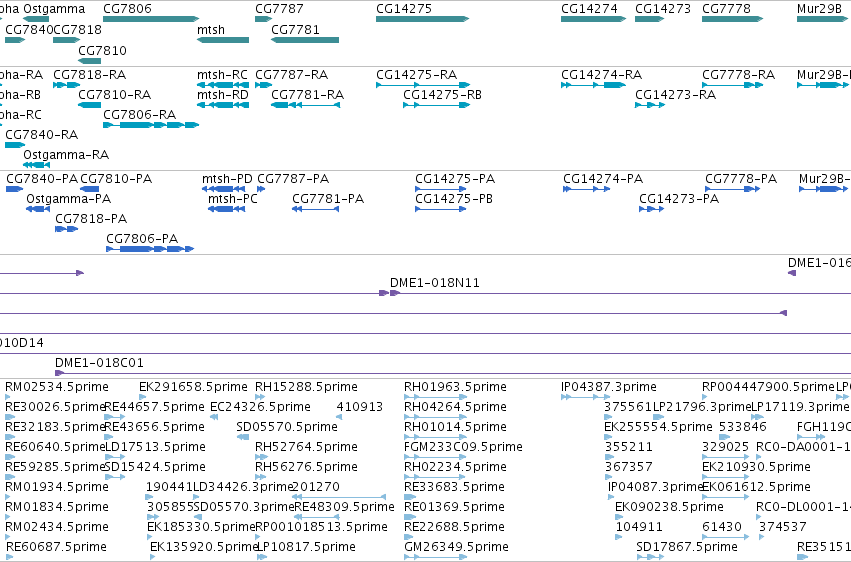This screenshot has height=562, width=851.
Task: Click the CG7778-RA transcript label
Action: point(738,74)
